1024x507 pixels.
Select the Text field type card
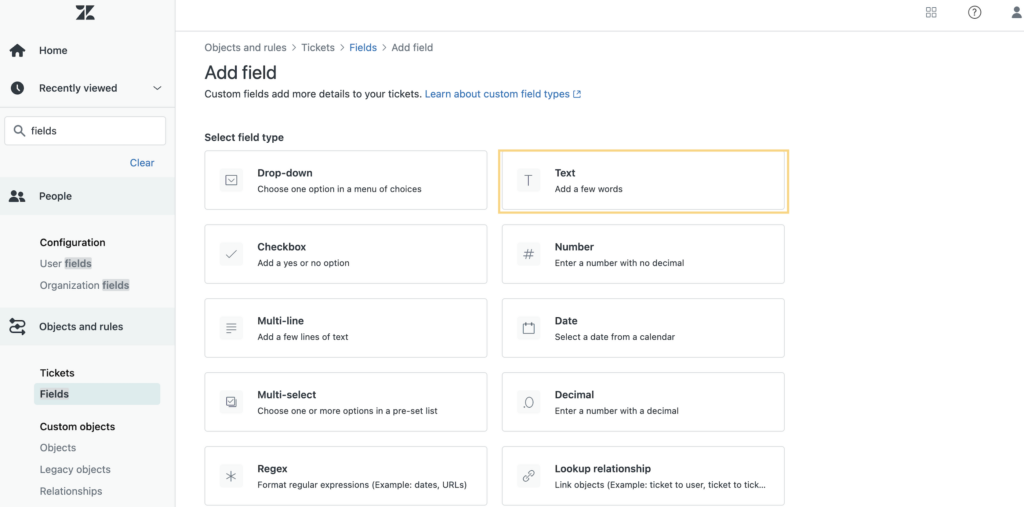tap(643, 181)
